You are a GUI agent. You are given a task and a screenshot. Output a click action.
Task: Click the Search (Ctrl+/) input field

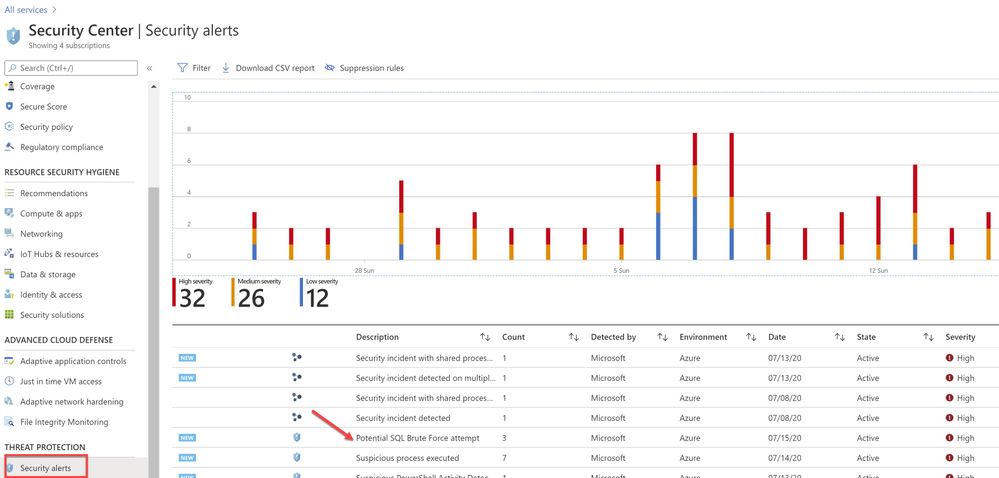(x=71, y=68)
